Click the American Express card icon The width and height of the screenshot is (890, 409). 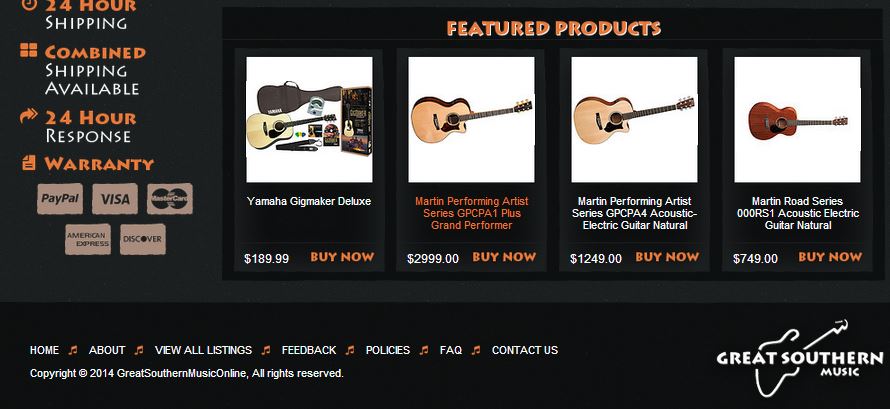pyautogui.click(x=88, y=239)
